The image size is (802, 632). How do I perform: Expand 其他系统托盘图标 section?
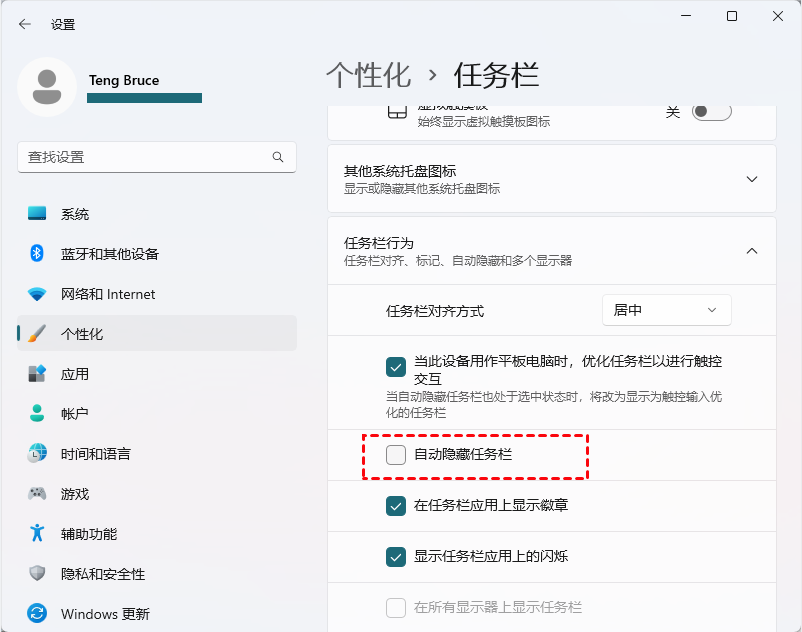click(752, 179)
